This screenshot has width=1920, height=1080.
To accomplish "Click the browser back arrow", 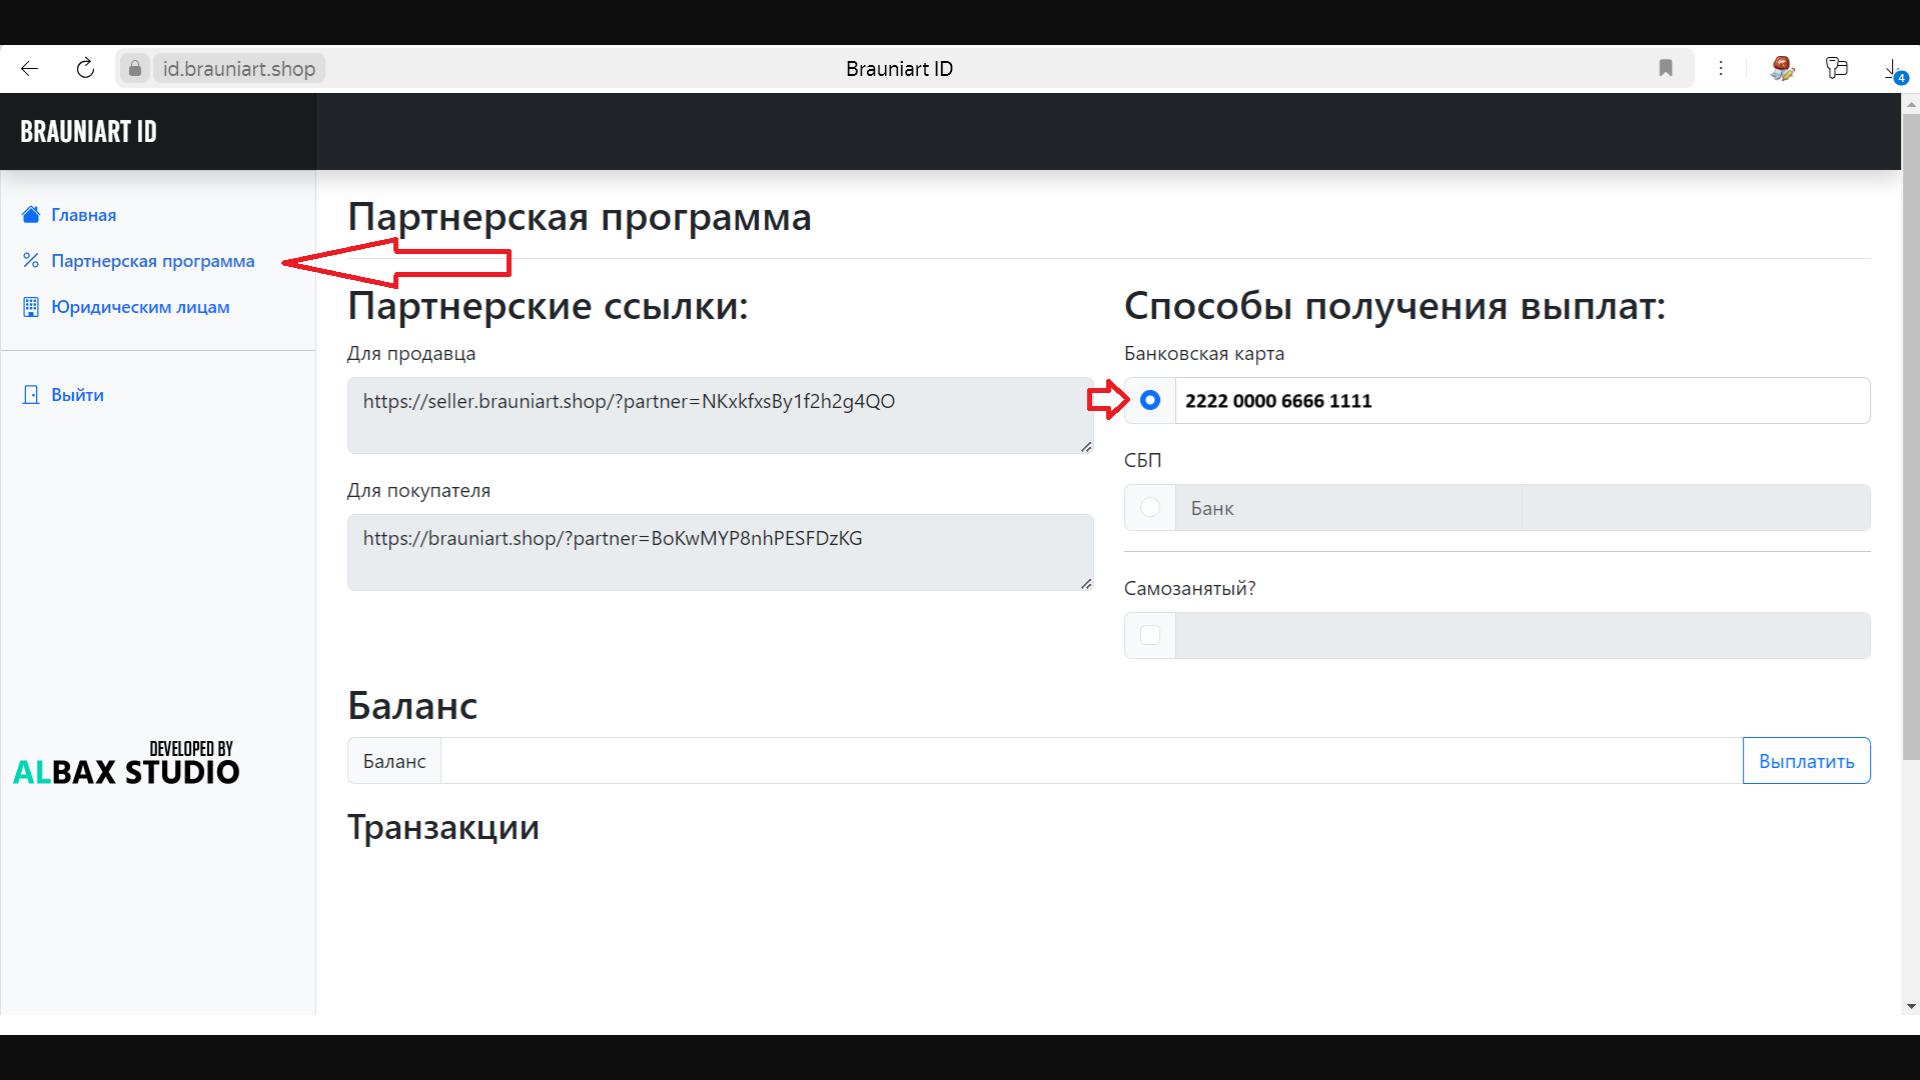I will pyautogui.click(x=29, y=68).
